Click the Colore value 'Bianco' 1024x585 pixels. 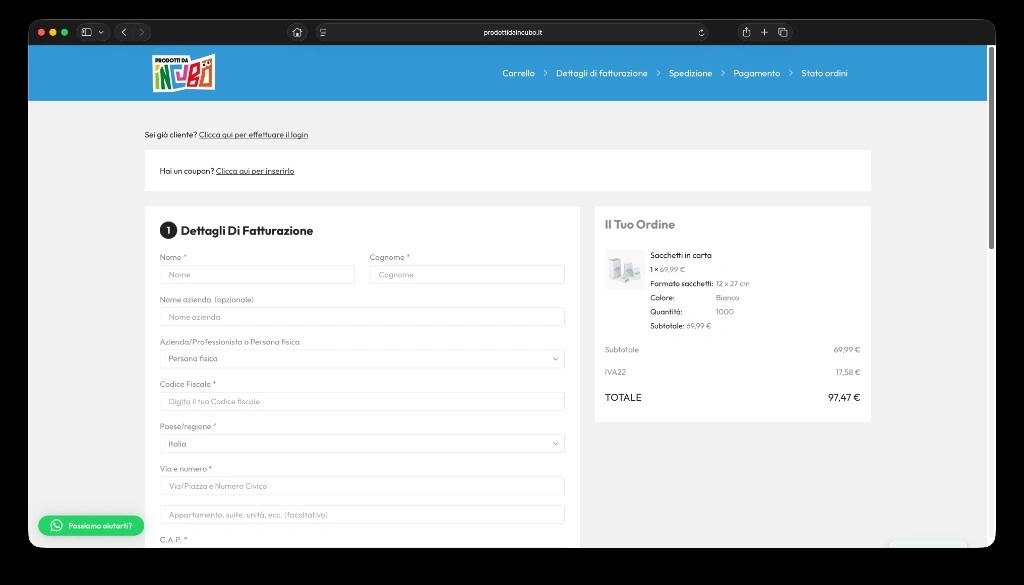tap(728, 298)
